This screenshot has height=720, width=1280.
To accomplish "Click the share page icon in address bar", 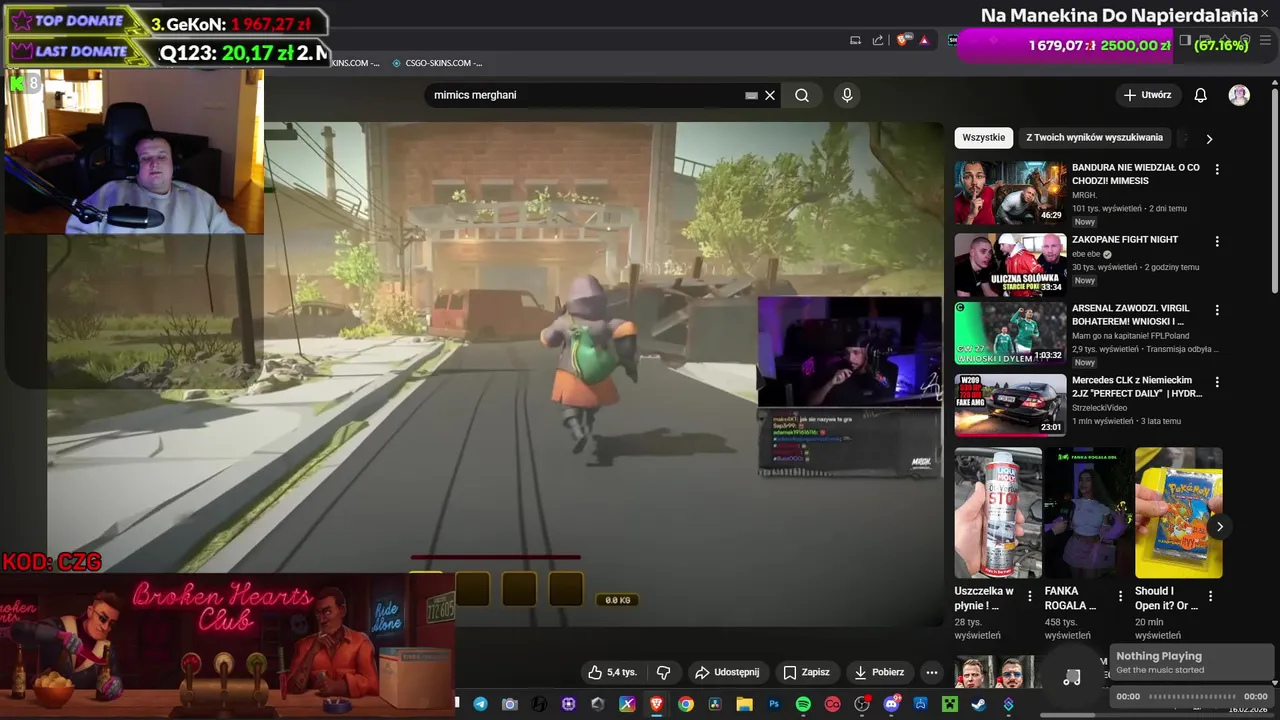I will point(878,40).
